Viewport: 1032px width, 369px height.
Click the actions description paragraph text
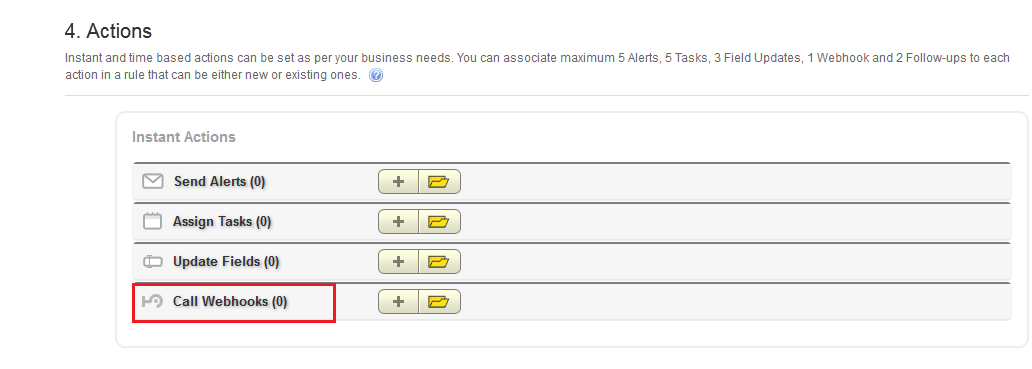(x=537, y=66)
